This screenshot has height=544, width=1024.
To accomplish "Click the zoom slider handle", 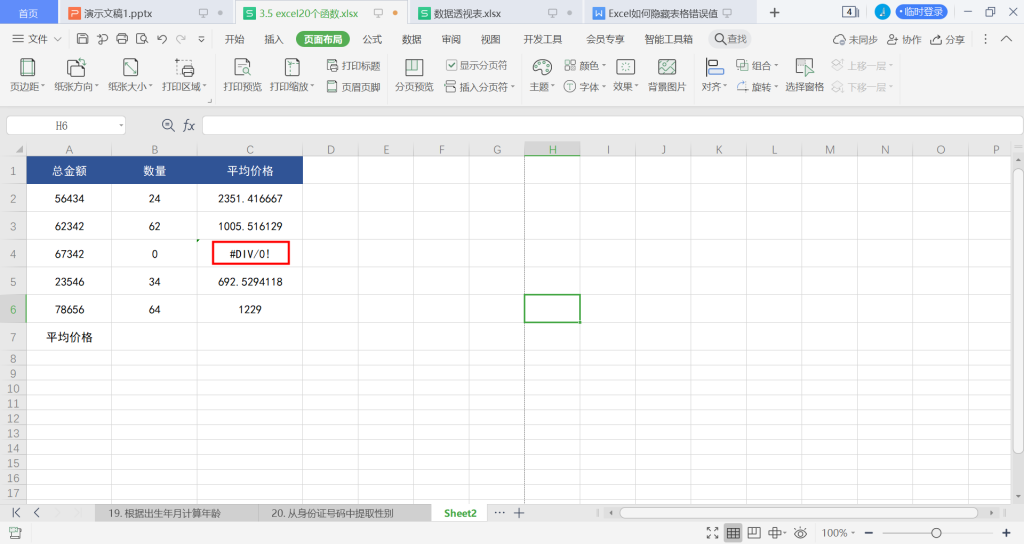I will click(x=936, y=533).
